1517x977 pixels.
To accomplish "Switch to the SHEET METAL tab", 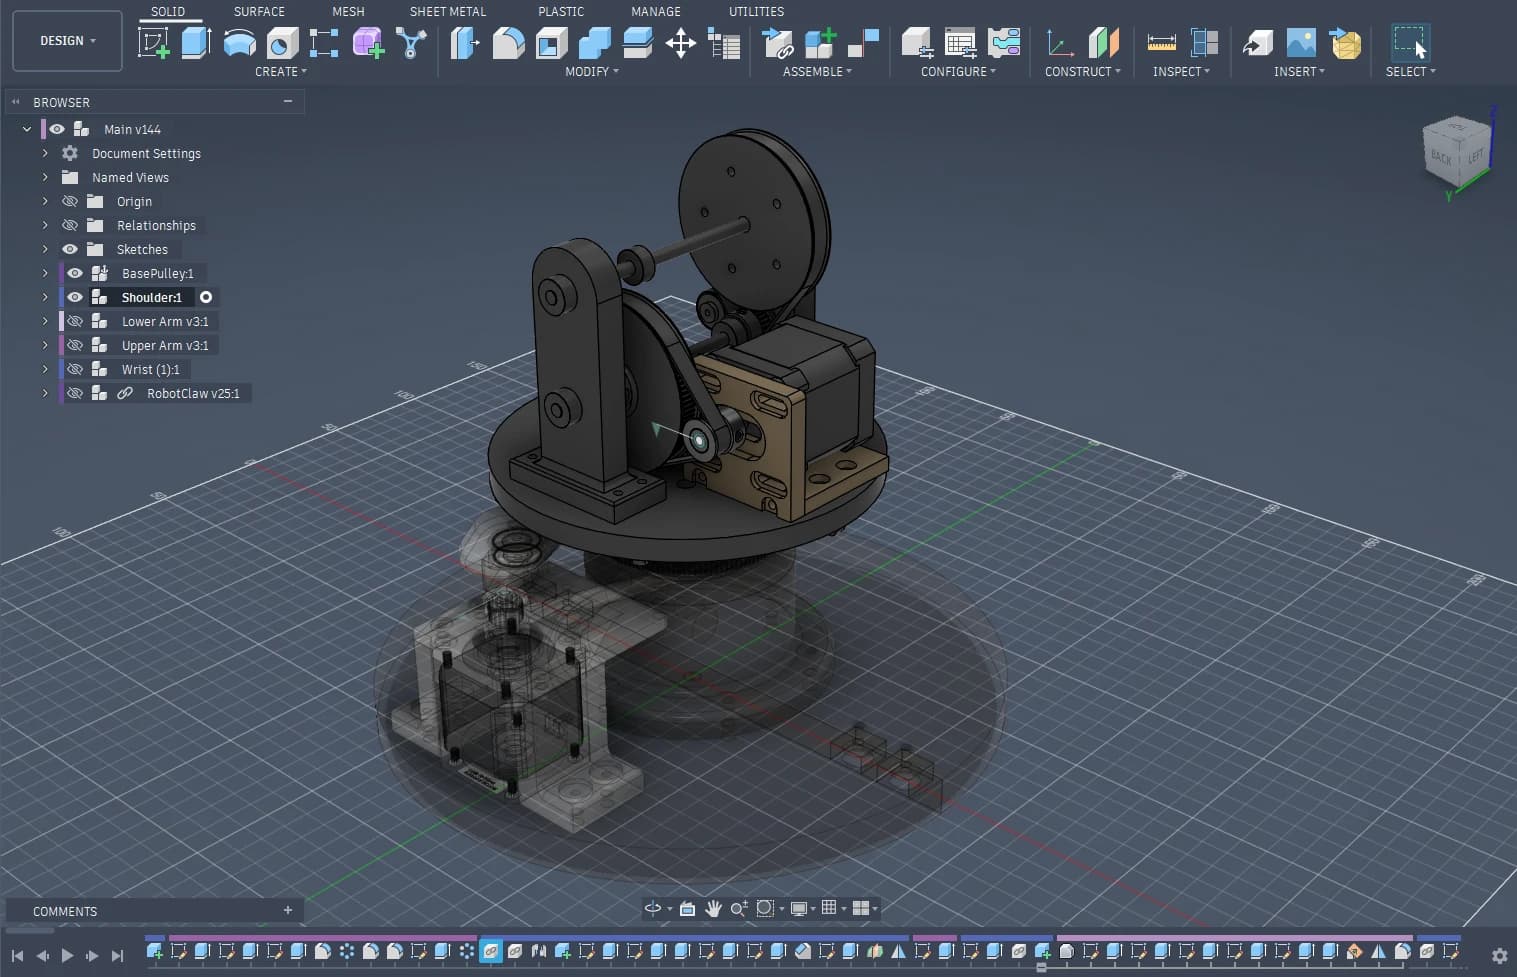I will coord(448,12).
